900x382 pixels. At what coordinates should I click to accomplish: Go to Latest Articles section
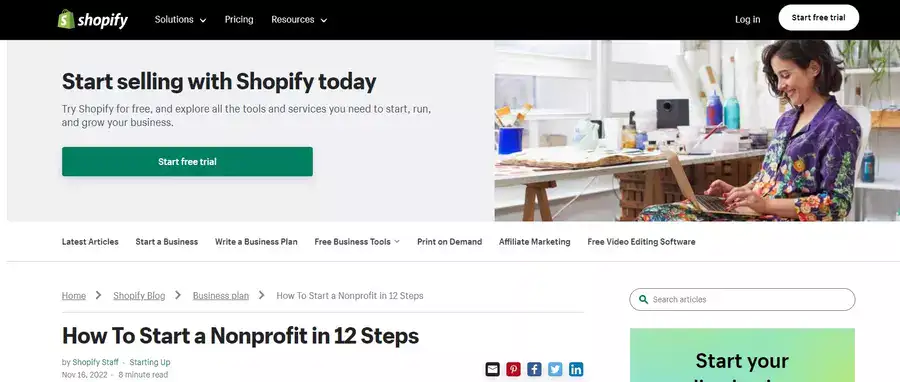(90, 242)
